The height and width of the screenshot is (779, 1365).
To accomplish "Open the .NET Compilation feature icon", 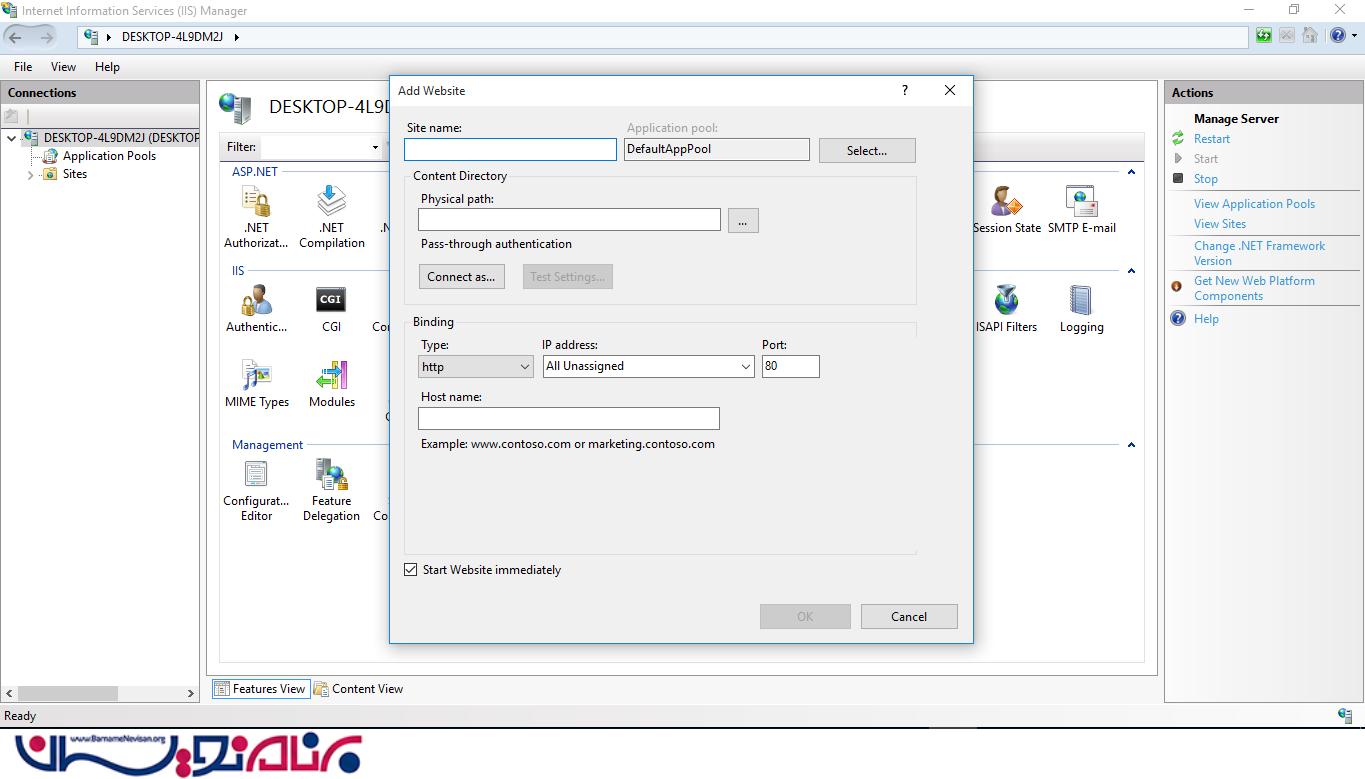I will pyautogui.click(x=331, y=203).
